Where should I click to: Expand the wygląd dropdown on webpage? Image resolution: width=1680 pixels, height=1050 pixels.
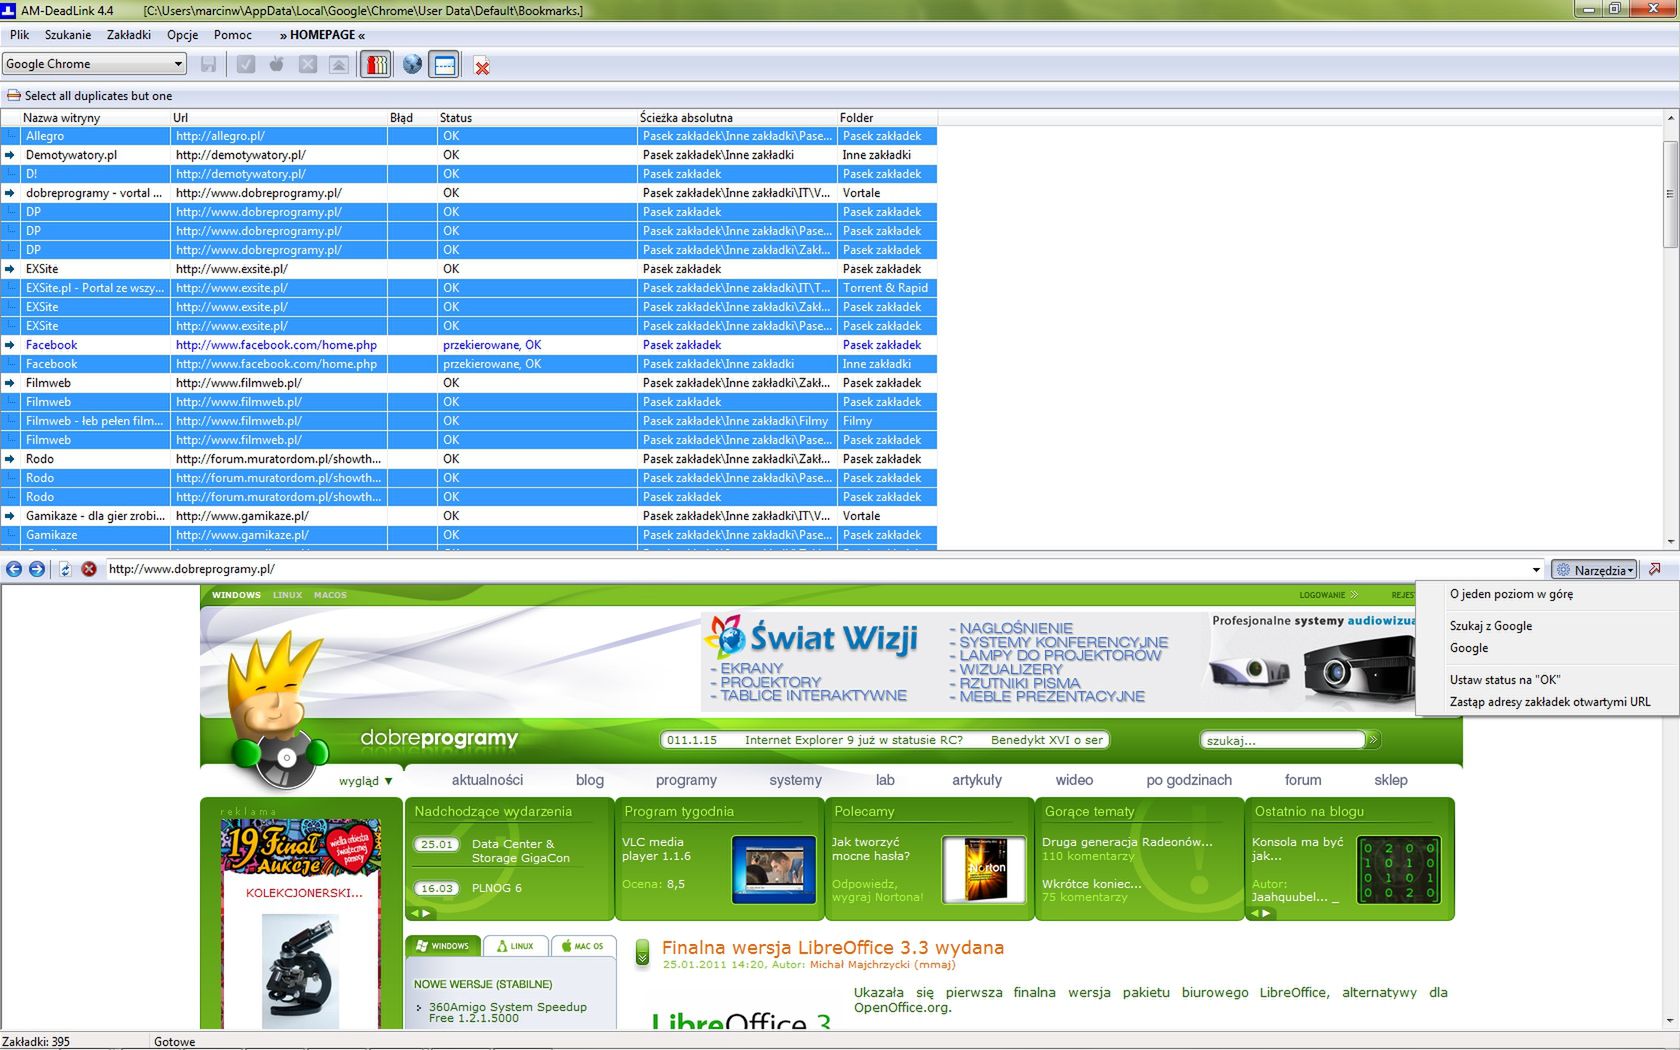(365, 781)
